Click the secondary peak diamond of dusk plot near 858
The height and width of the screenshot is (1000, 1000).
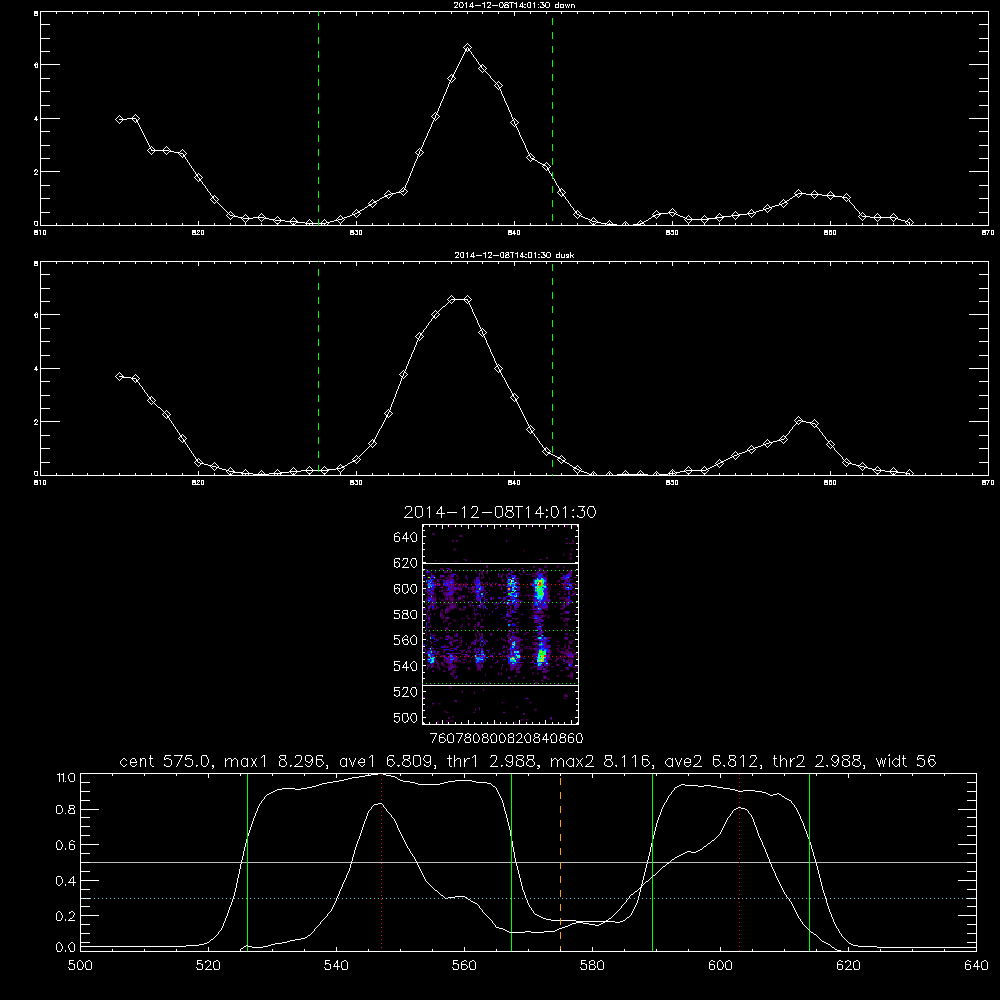coord(798,420)
